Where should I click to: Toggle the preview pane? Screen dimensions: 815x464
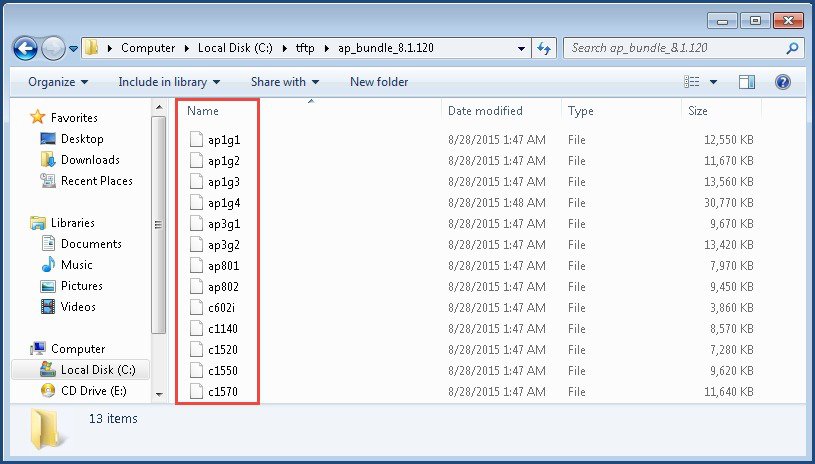pyautogui.click(x=747, y=82)
